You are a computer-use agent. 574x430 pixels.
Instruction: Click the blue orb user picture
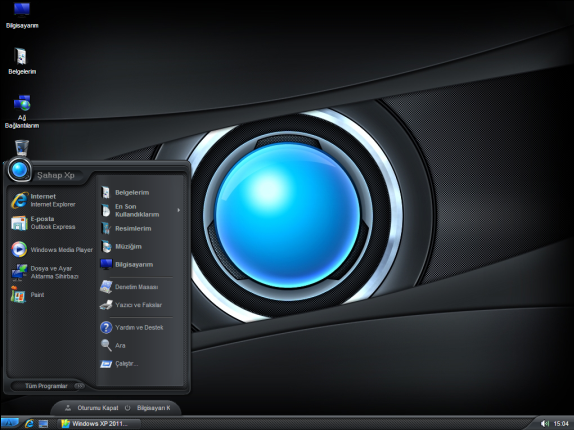19,170
